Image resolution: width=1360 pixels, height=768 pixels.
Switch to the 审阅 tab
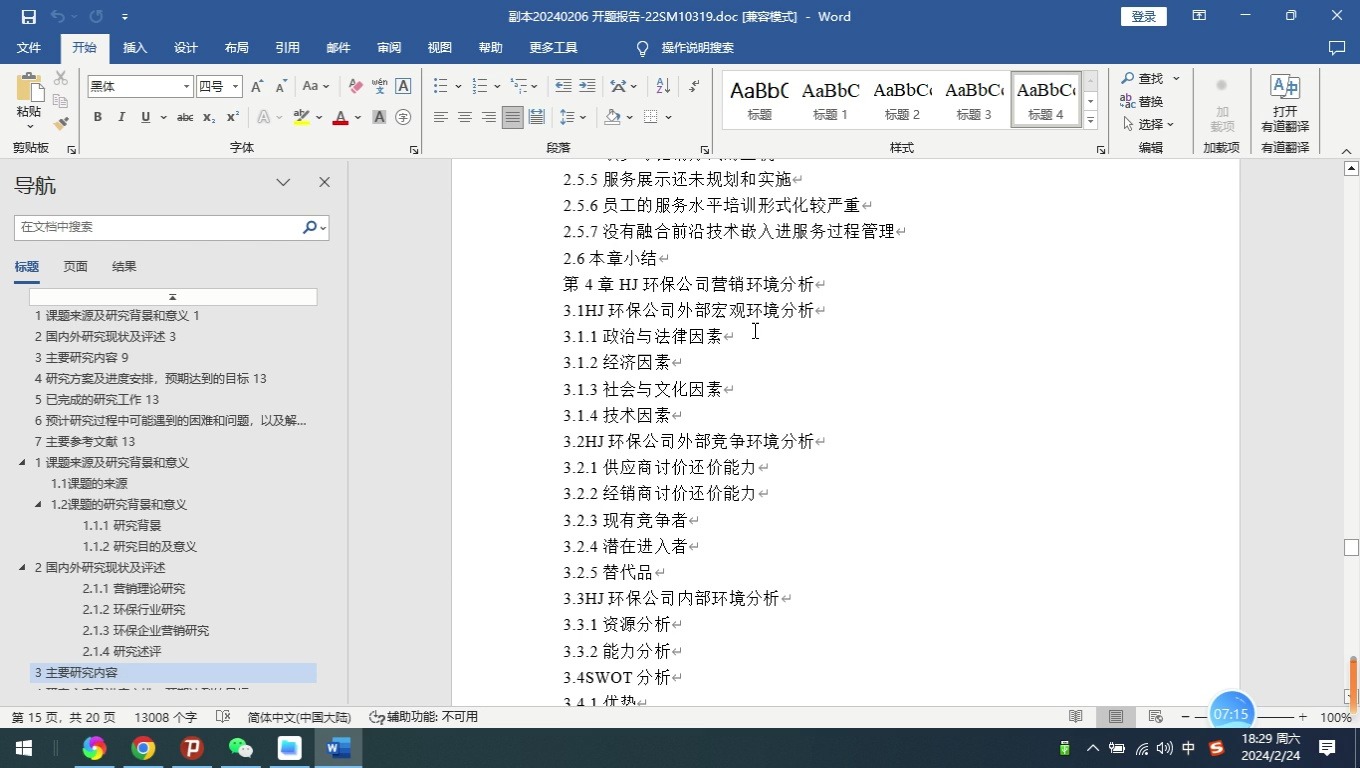pos(389,48)
